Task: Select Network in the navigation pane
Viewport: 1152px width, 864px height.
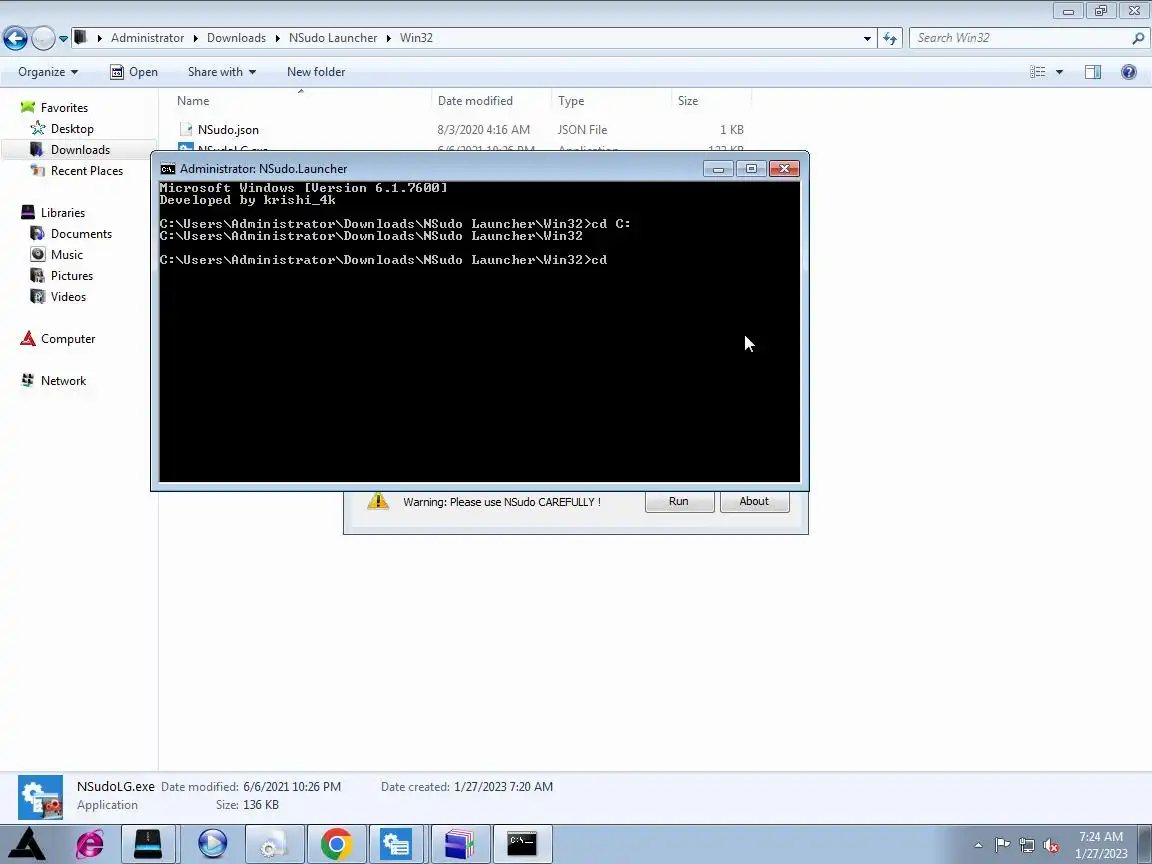Action: (63, 381)
